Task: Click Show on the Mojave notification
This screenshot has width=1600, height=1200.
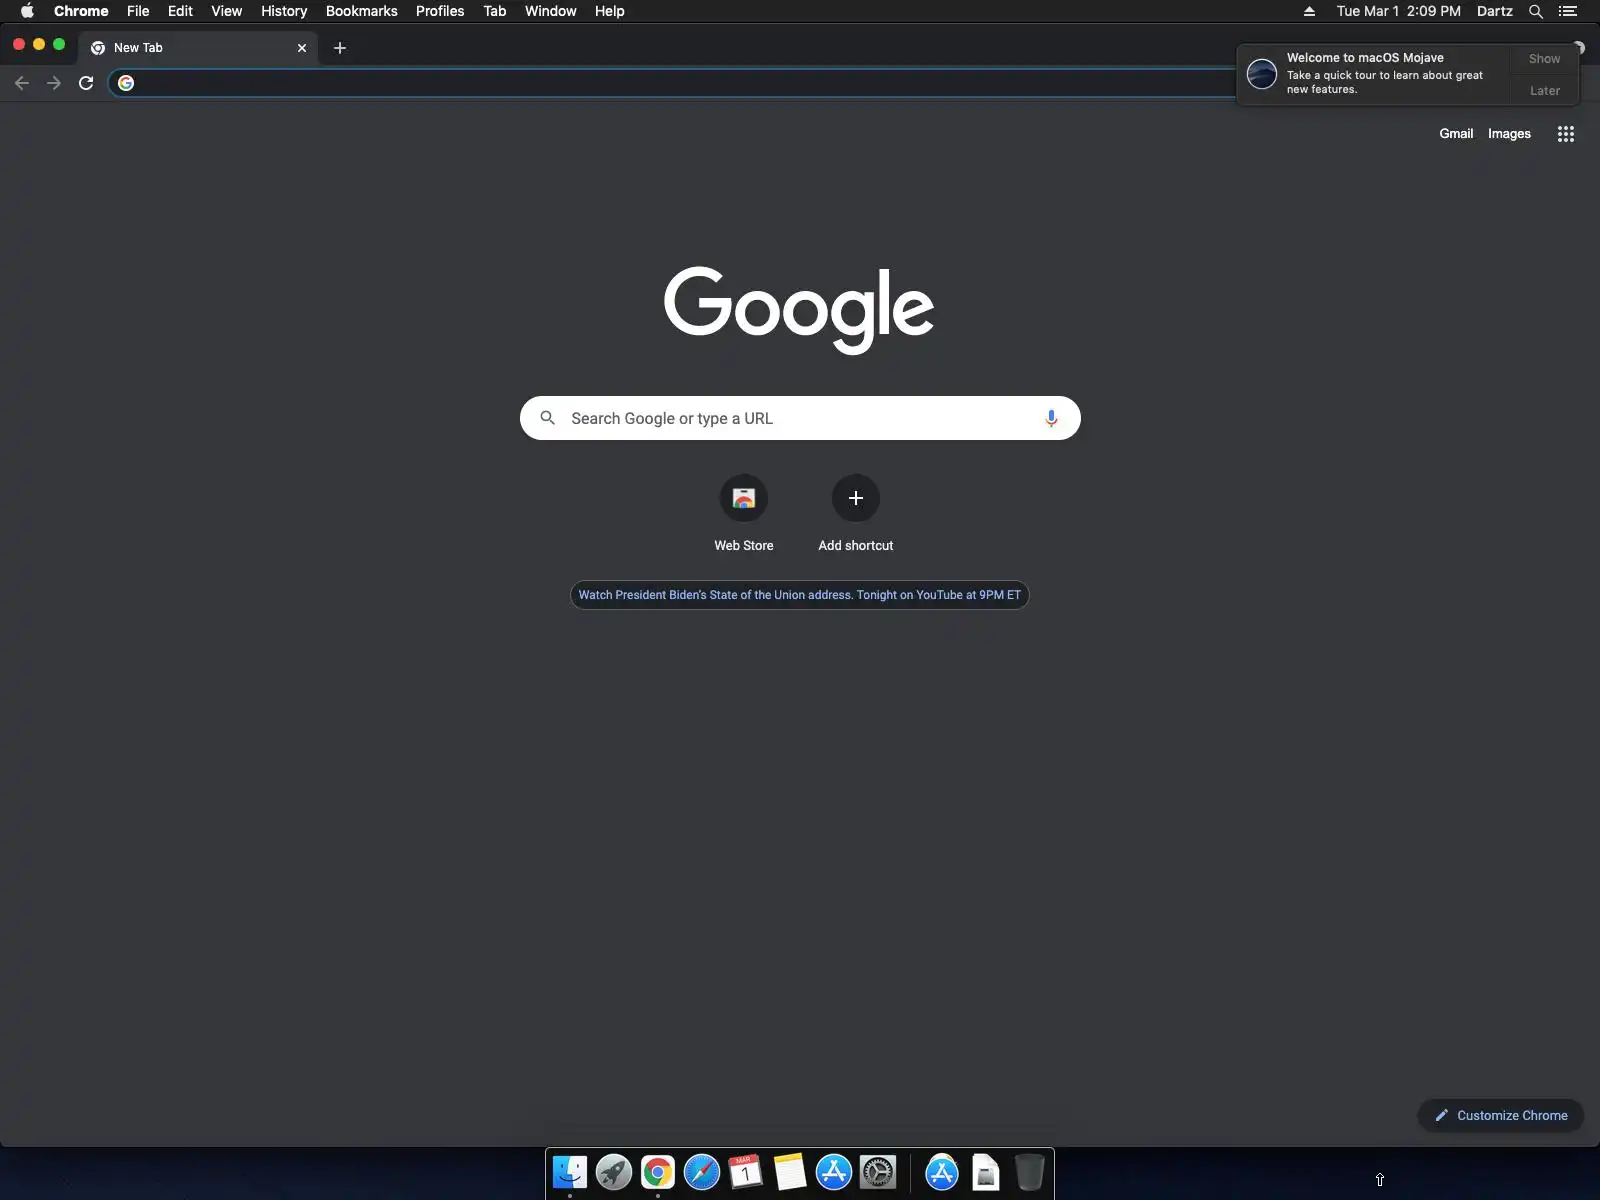Action: point(1544,59)
